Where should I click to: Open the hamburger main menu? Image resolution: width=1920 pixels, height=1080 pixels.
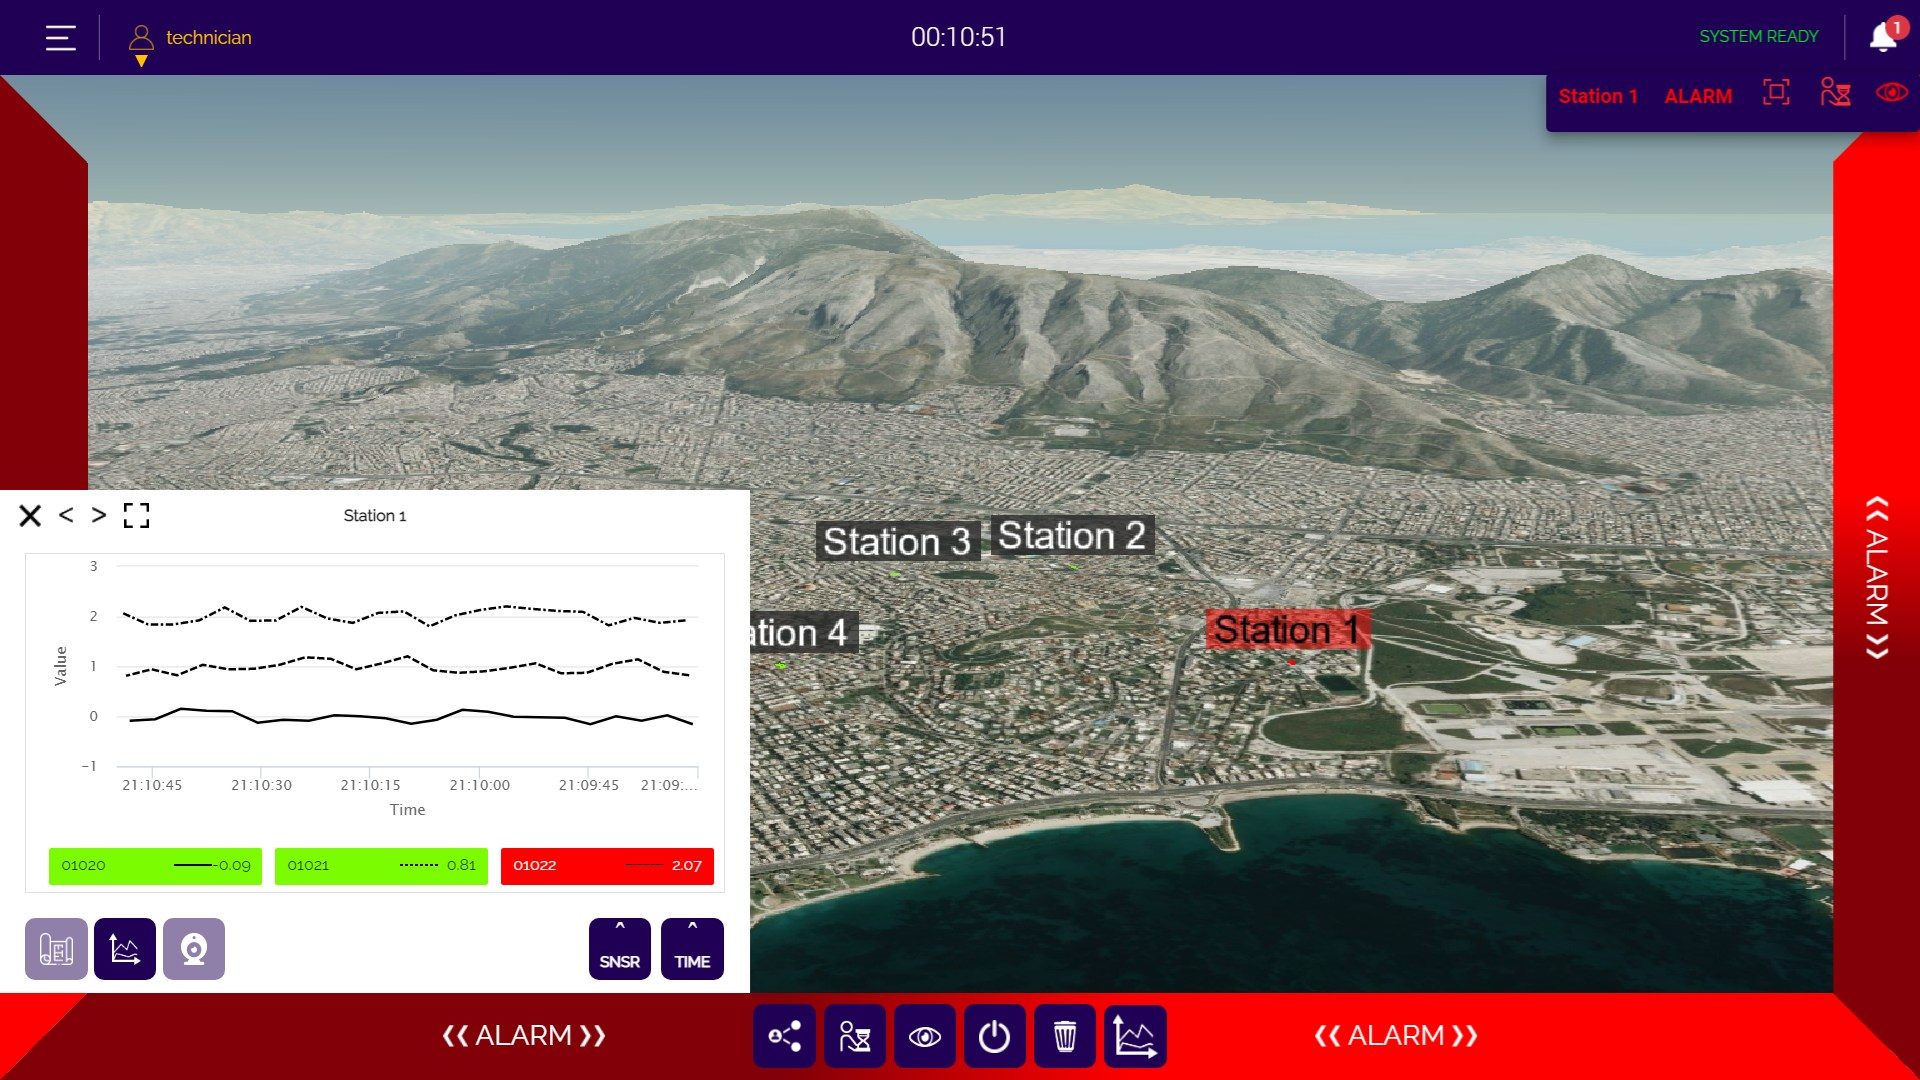point(61,38)
